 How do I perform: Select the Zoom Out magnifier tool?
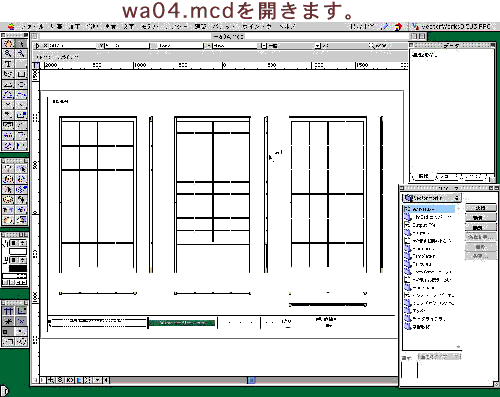(21, 53)
